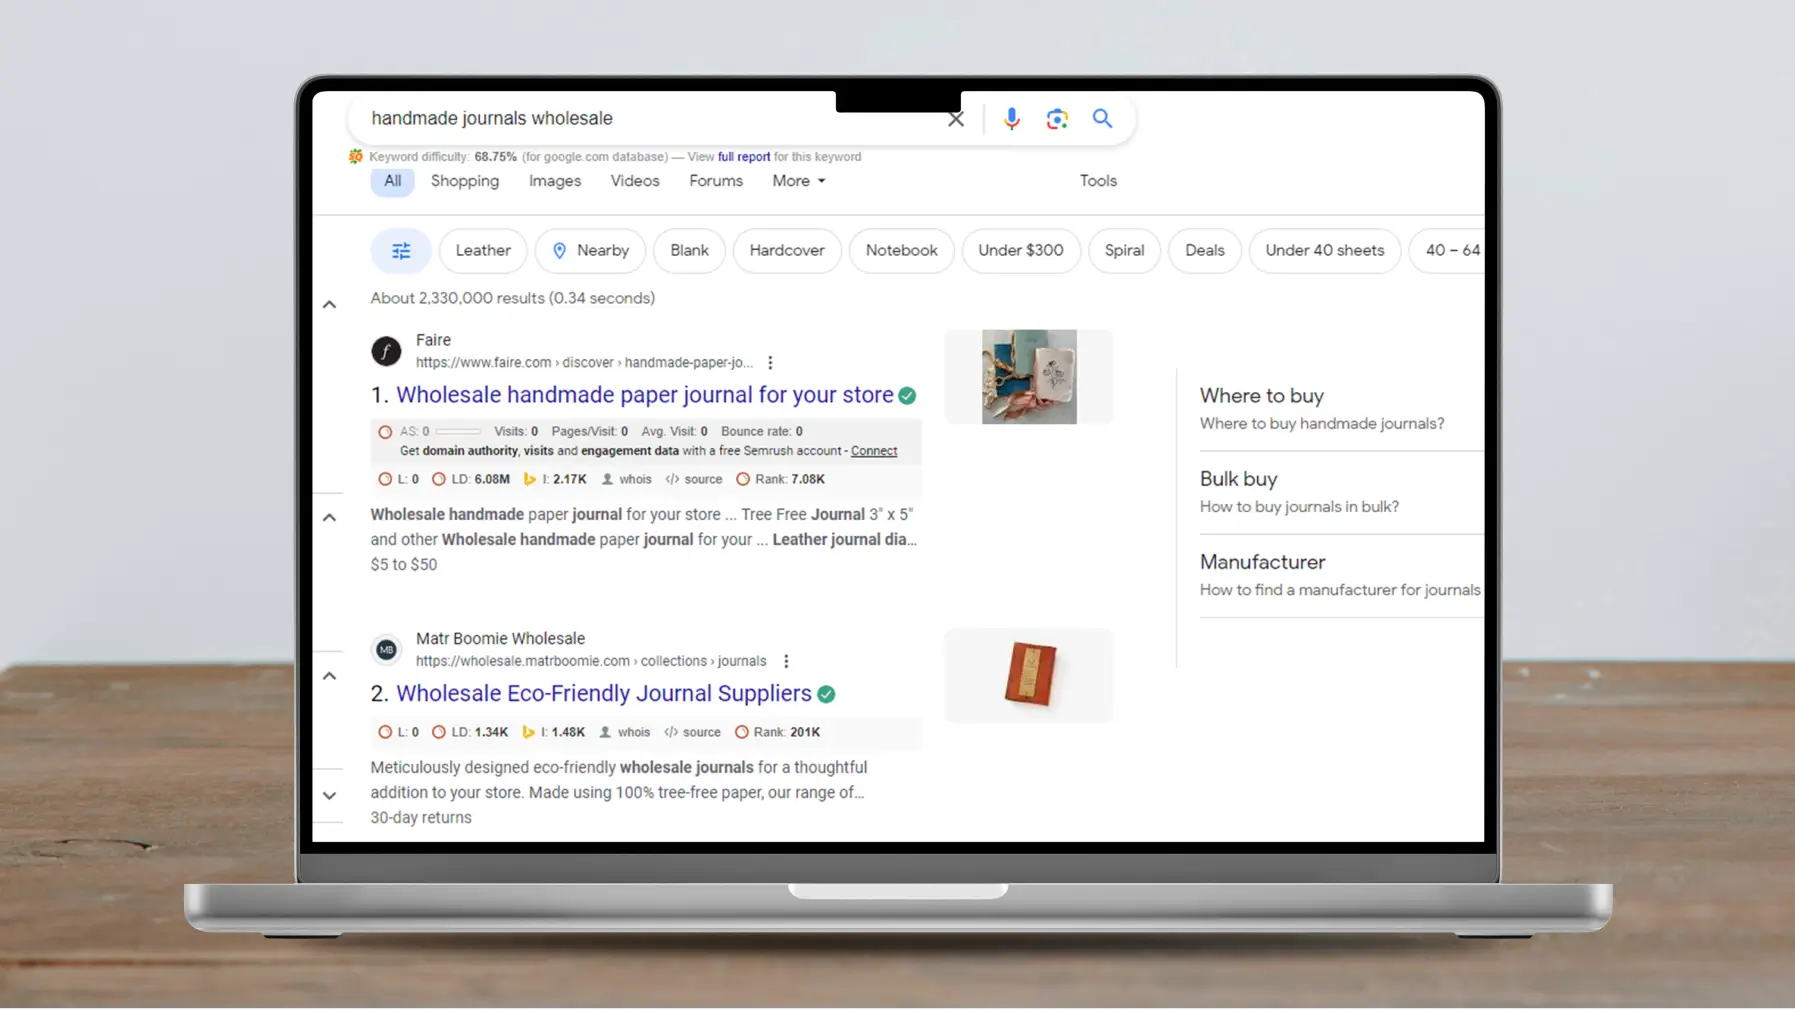The image size is (1795, 1009).
Task: Clear the search box with X icon
Action: click(x=956, y=119)
